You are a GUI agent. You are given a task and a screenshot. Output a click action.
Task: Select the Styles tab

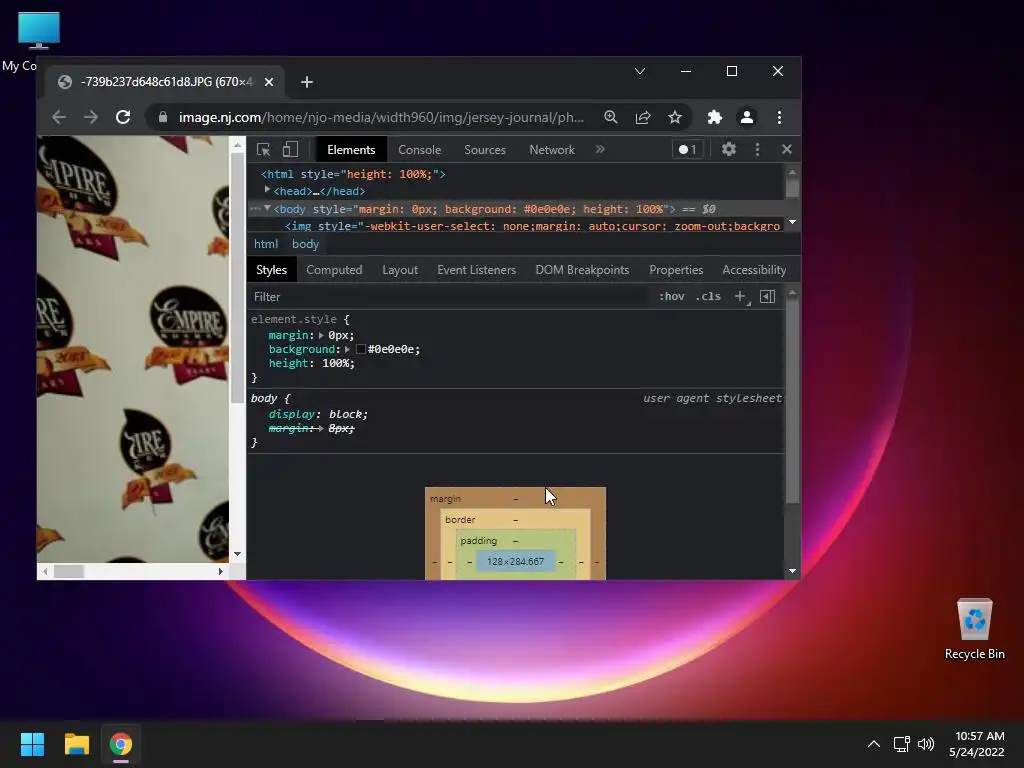click(271, 270)
